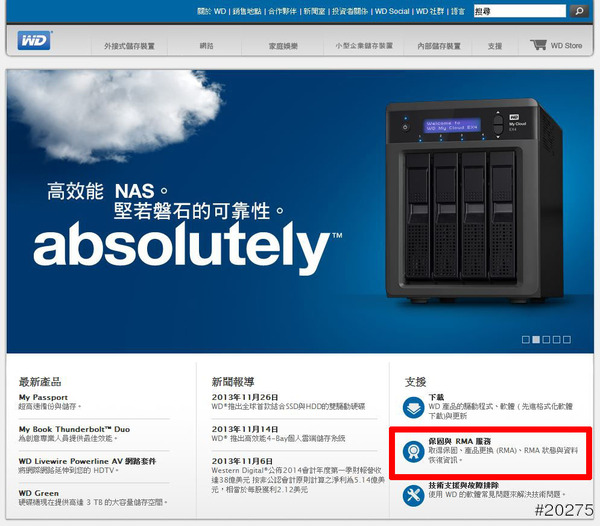The image size is (600, 526).
Task: Click the 下載 download icon
Action: 414,407
